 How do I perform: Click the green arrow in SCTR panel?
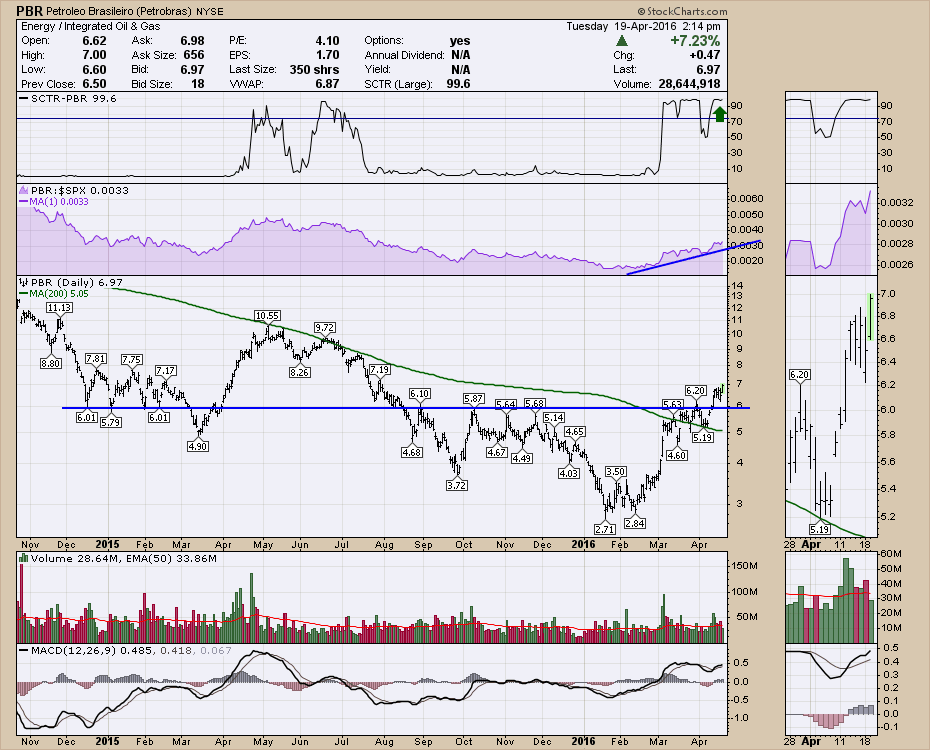click(719, 114)
